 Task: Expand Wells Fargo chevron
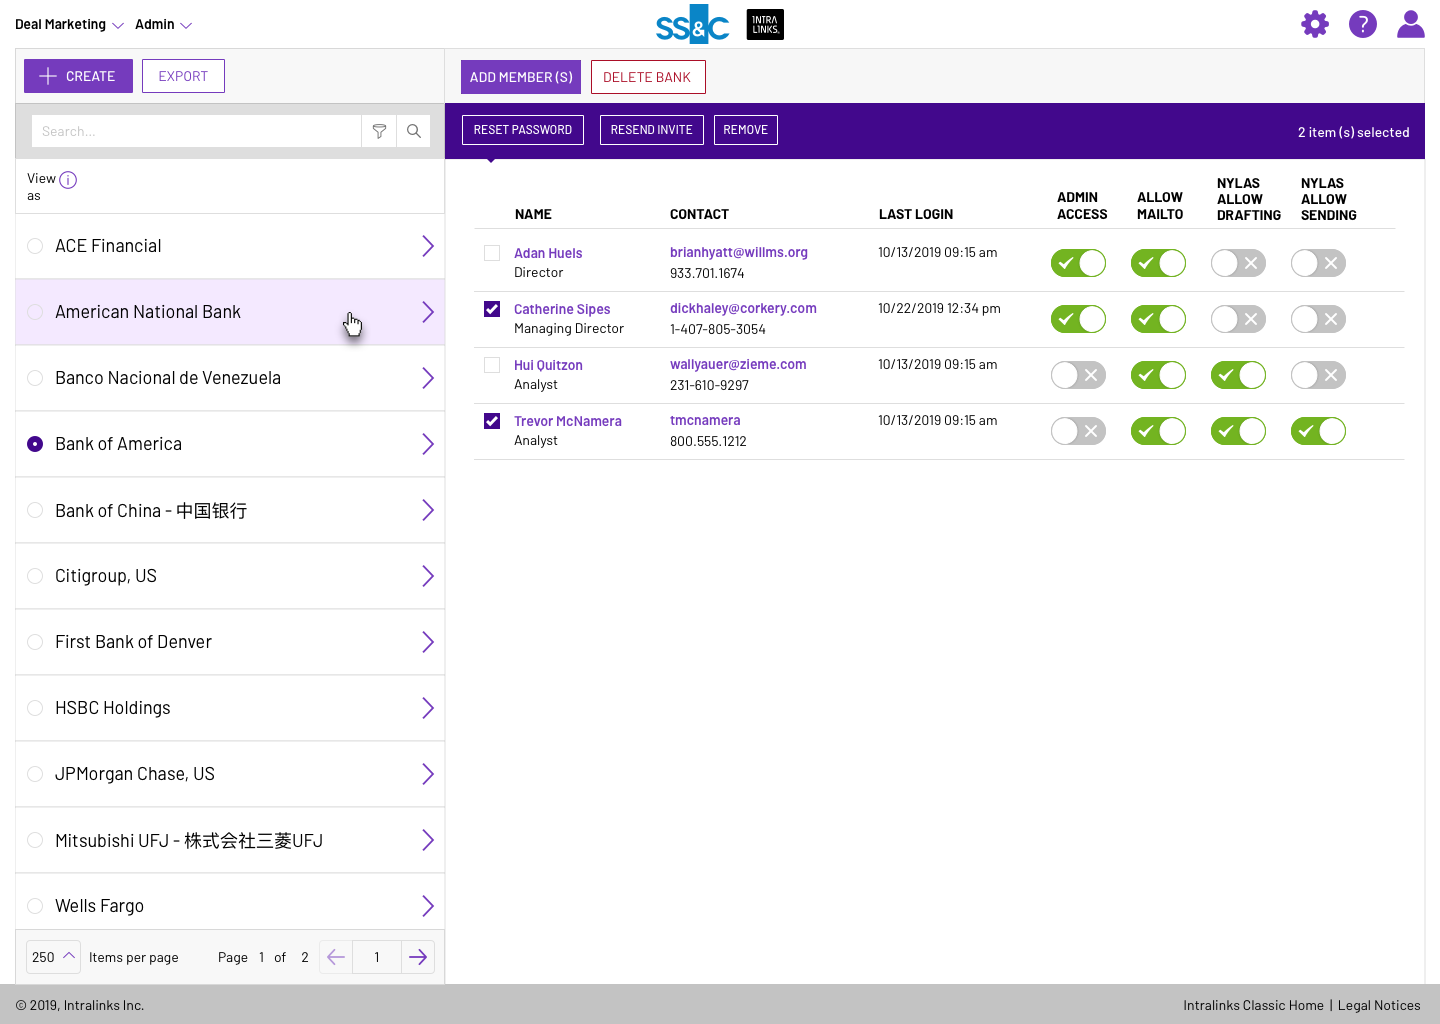pyautogui.click(x=428, y=906)
